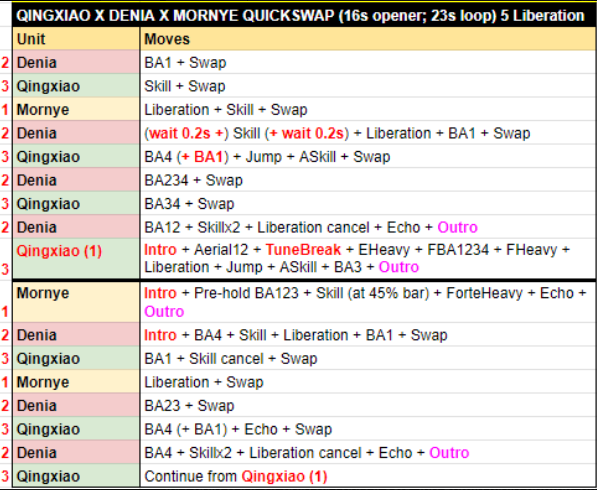Select the cell starting 'BA4 + Skillx2'
This screenshot has width=597, height=490.
click(367, 453)
